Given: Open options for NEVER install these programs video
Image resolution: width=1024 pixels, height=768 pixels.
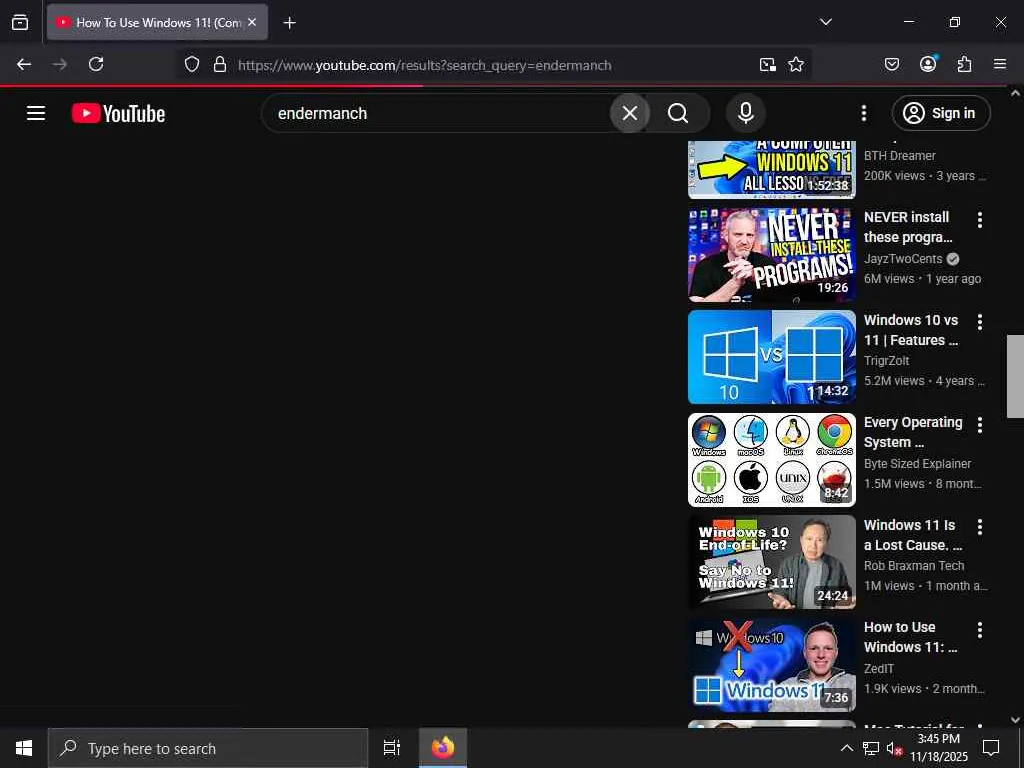Looking at the screenshot, I should tap(980, 219).
